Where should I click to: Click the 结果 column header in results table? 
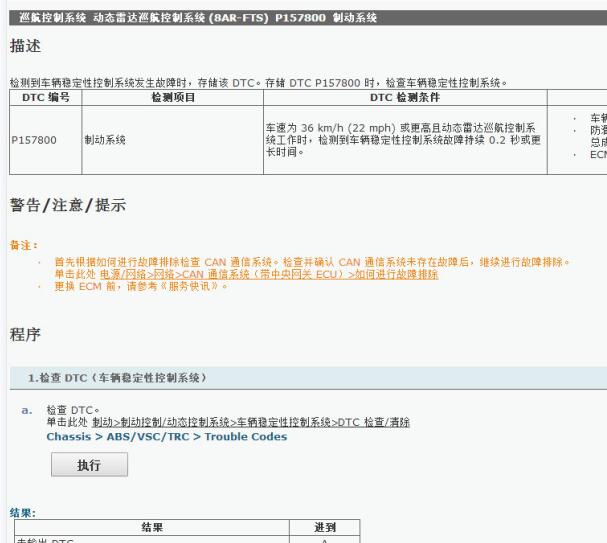(x=152, y=527)
